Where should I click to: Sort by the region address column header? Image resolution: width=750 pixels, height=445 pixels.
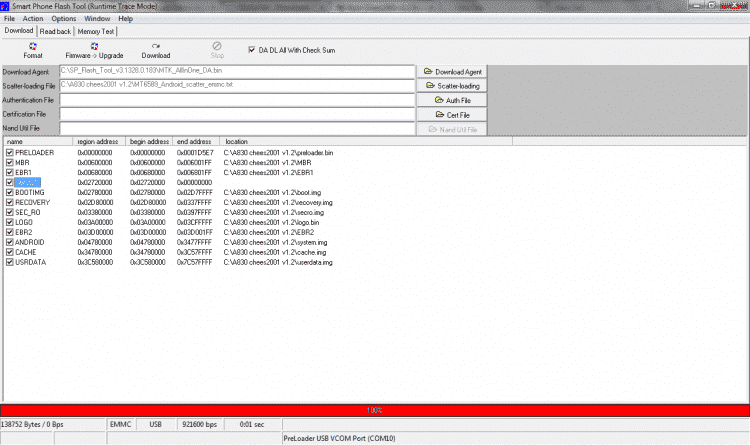[x=99, y=142]
